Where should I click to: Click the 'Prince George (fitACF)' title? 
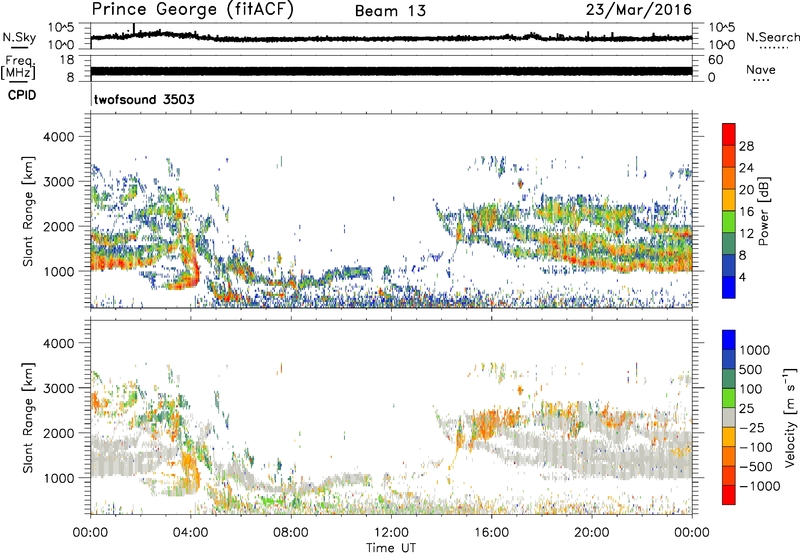click(192, 10)
